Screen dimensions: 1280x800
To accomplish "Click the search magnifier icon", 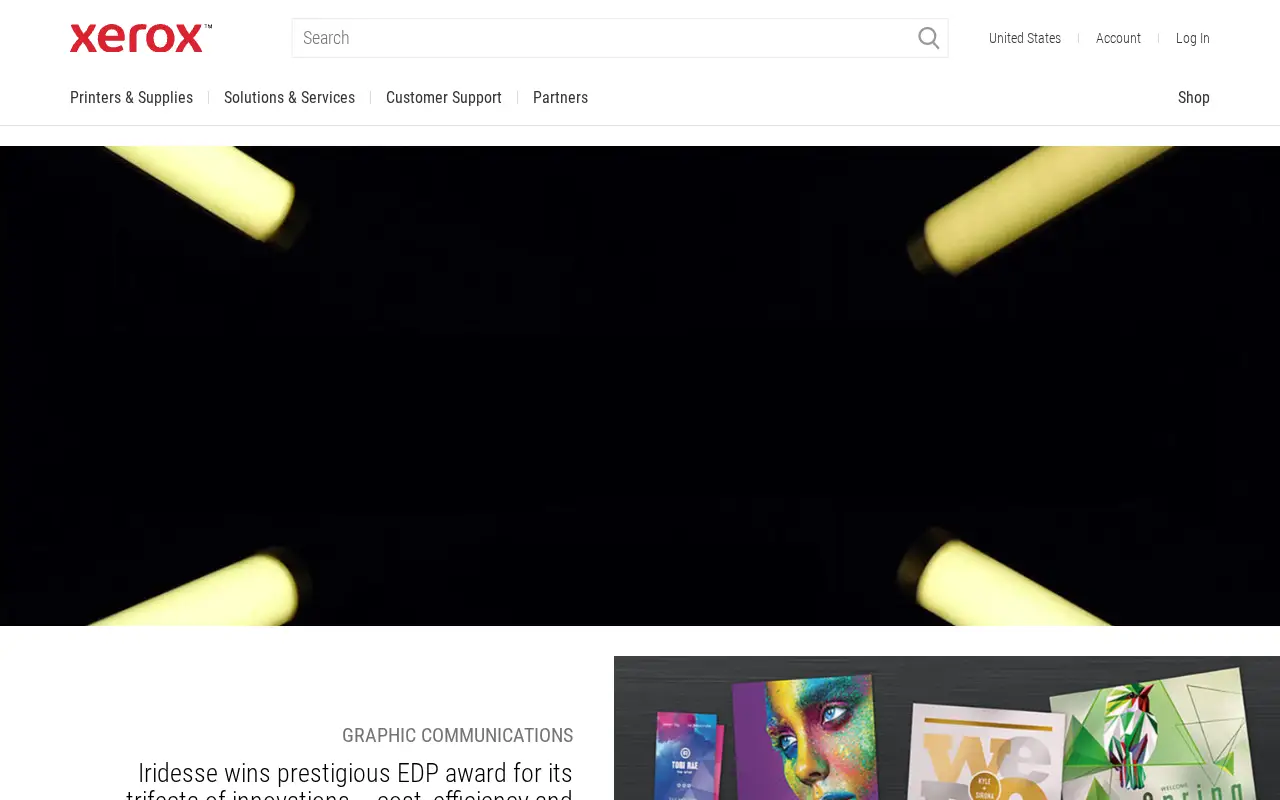I will 929,38.
